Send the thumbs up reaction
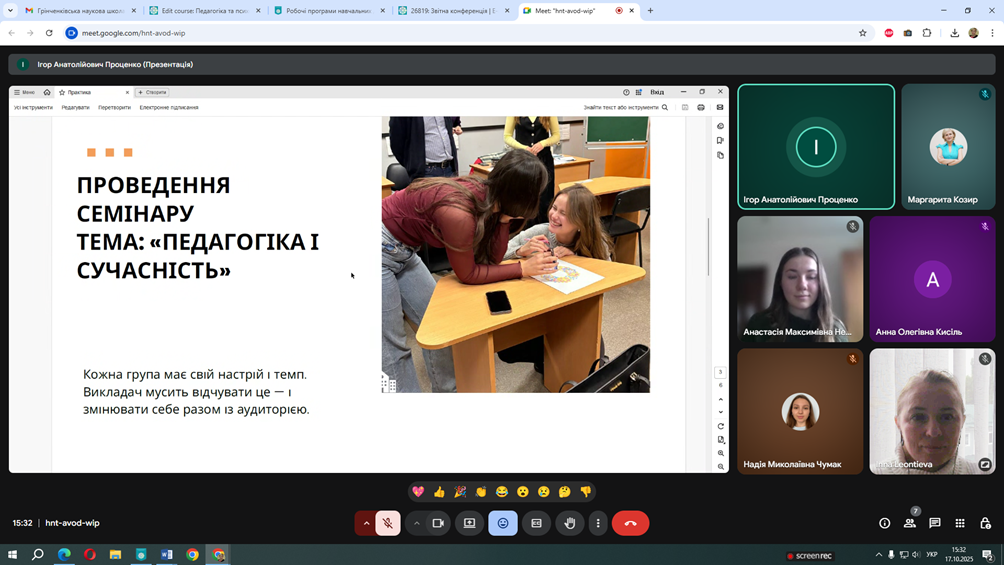The width and height of the screenshot is (1004, 565). [439, 492]
